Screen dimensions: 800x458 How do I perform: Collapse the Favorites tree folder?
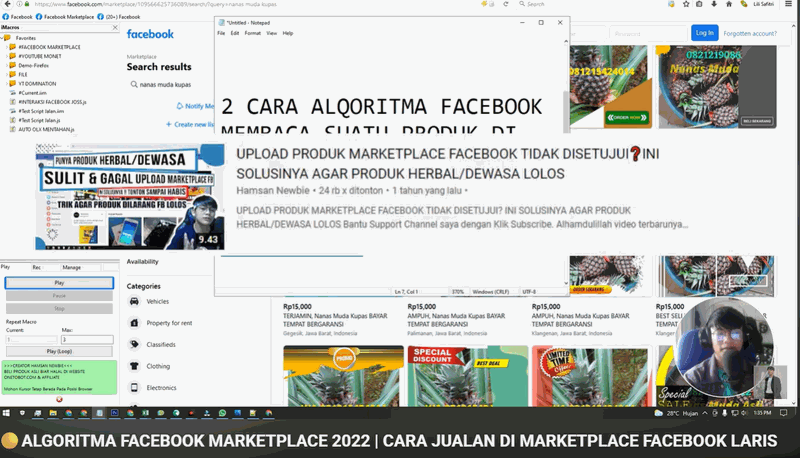click(5, 38)
